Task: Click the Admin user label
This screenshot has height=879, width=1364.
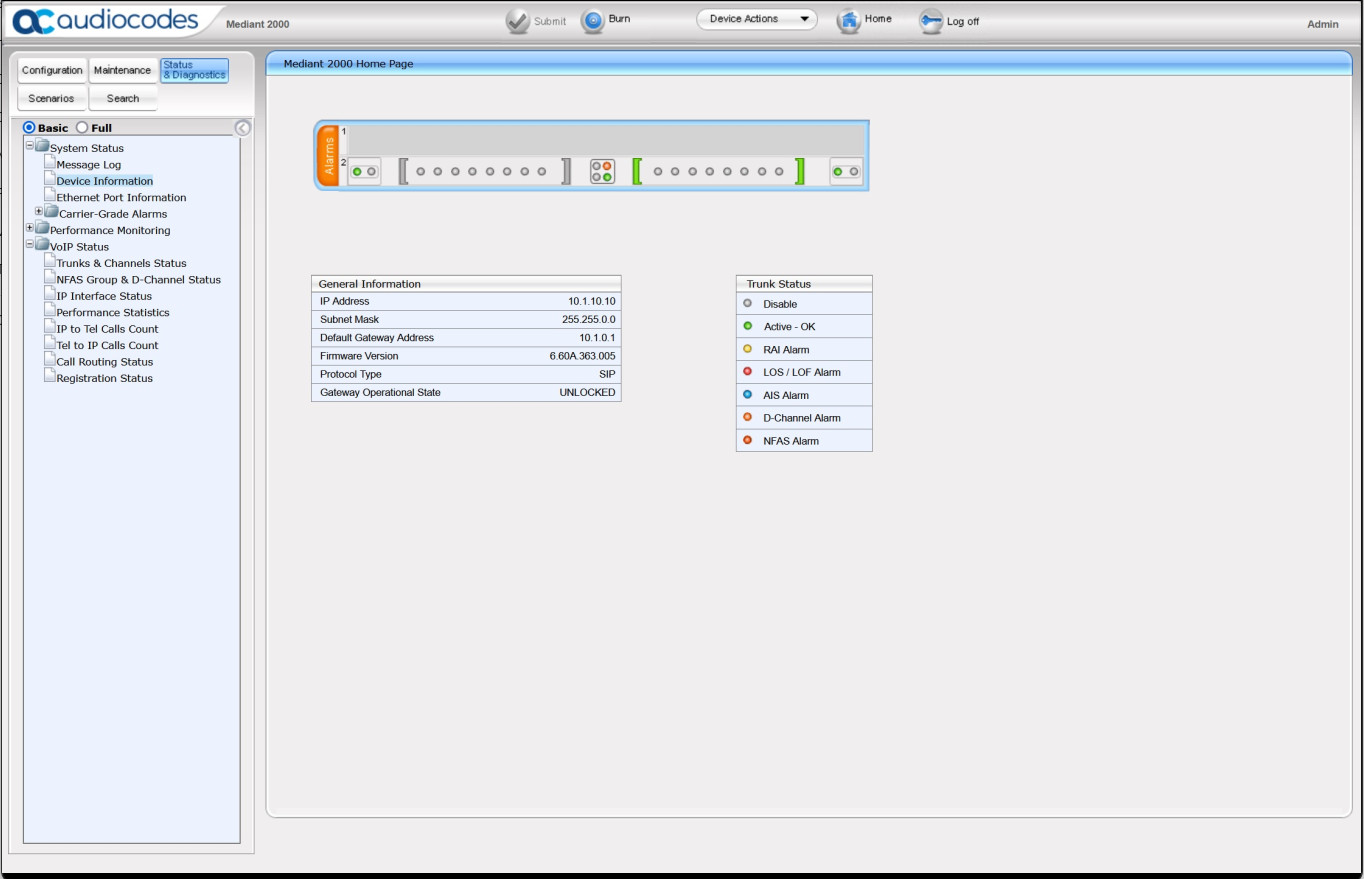Action: (1323, 24)
